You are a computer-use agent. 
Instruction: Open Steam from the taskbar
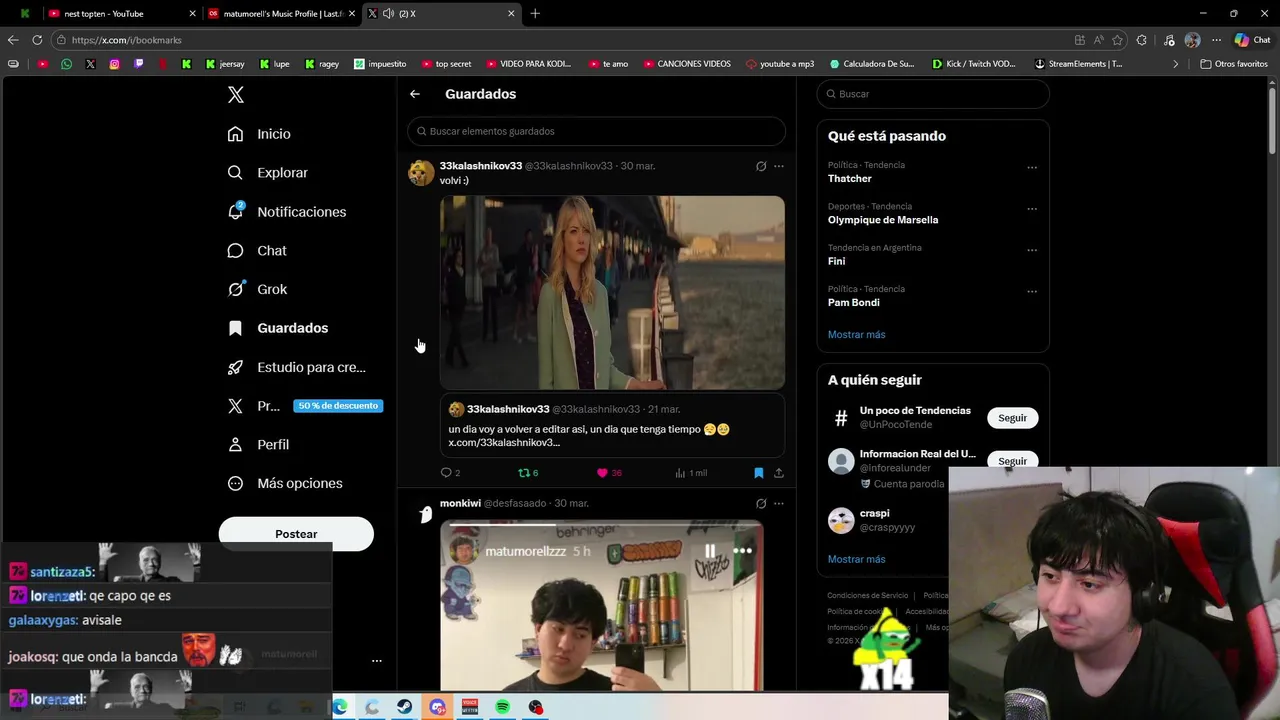(404, 707)
